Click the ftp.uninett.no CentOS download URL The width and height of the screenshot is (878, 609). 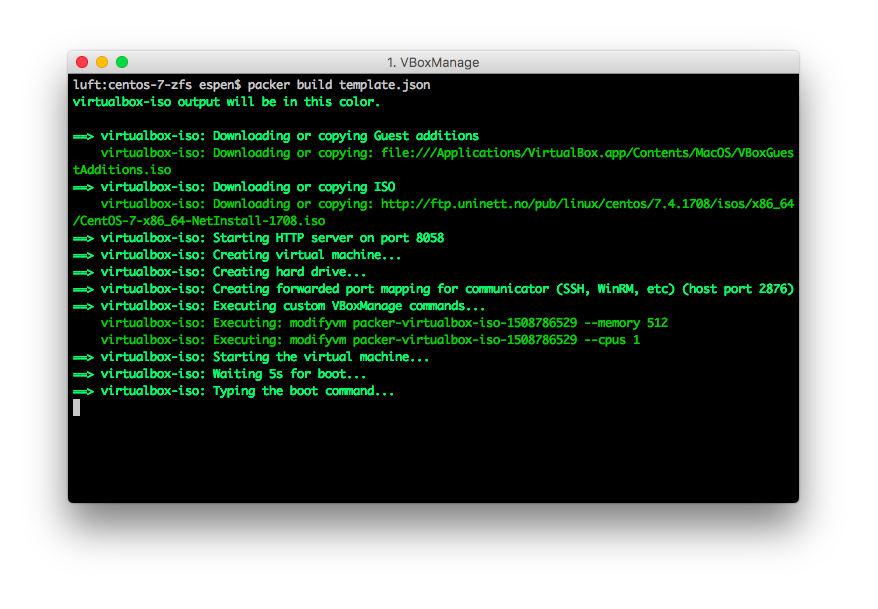[587, 204]
